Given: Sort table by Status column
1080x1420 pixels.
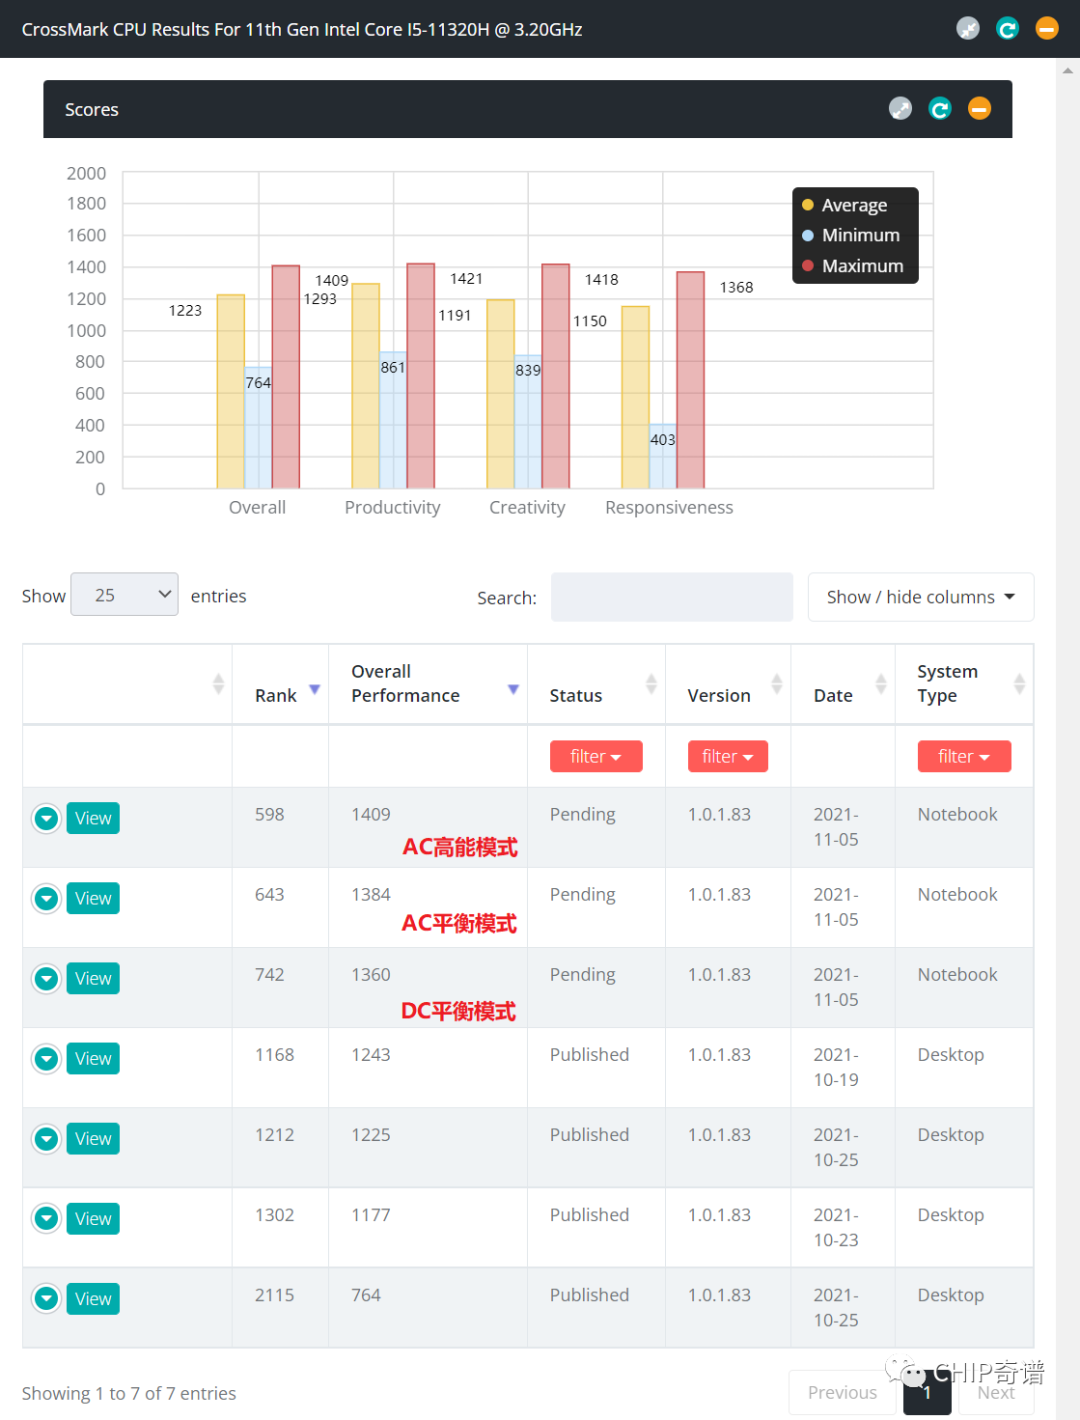Looking at the screenshot, I should [x=597, y=685].
